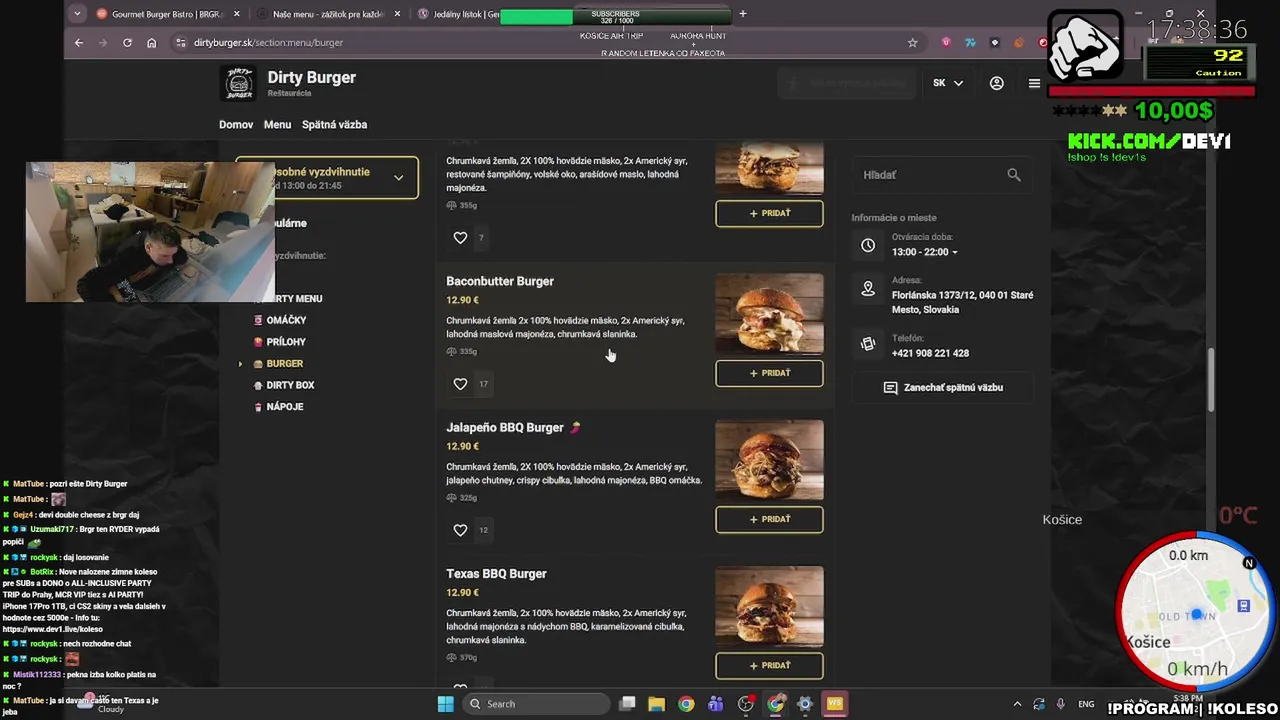Open the tab search dropdown arrow

(77, 14)
